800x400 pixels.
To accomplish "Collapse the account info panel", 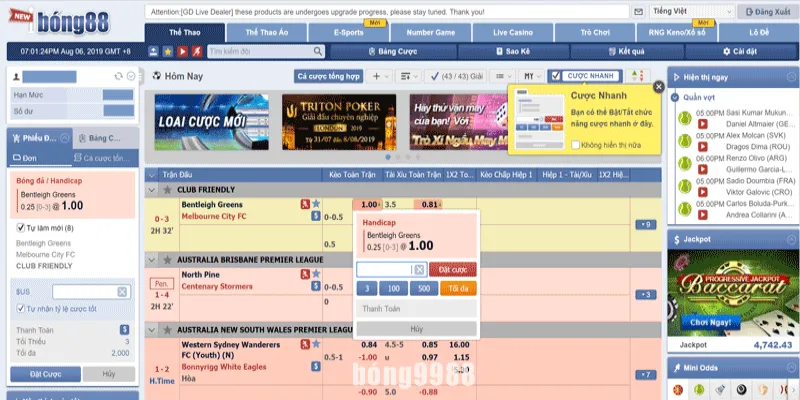I will click(131, 76).
